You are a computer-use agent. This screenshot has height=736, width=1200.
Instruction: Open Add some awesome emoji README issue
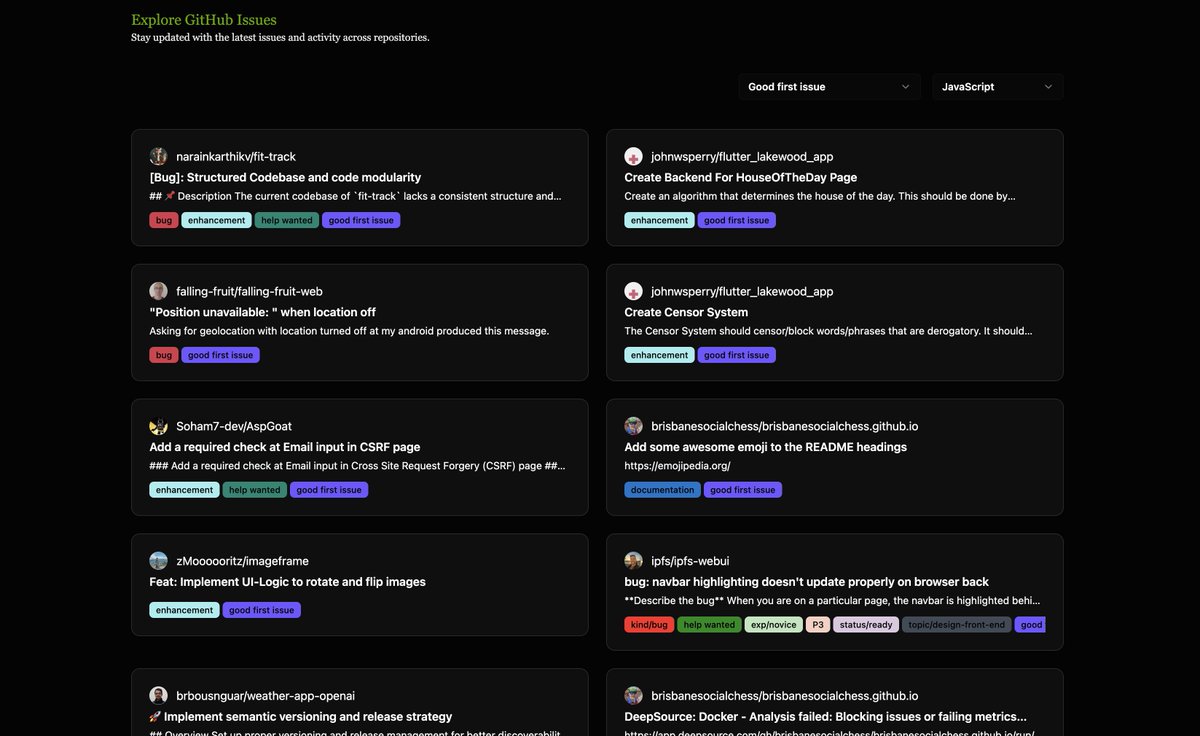pos(766,447)
